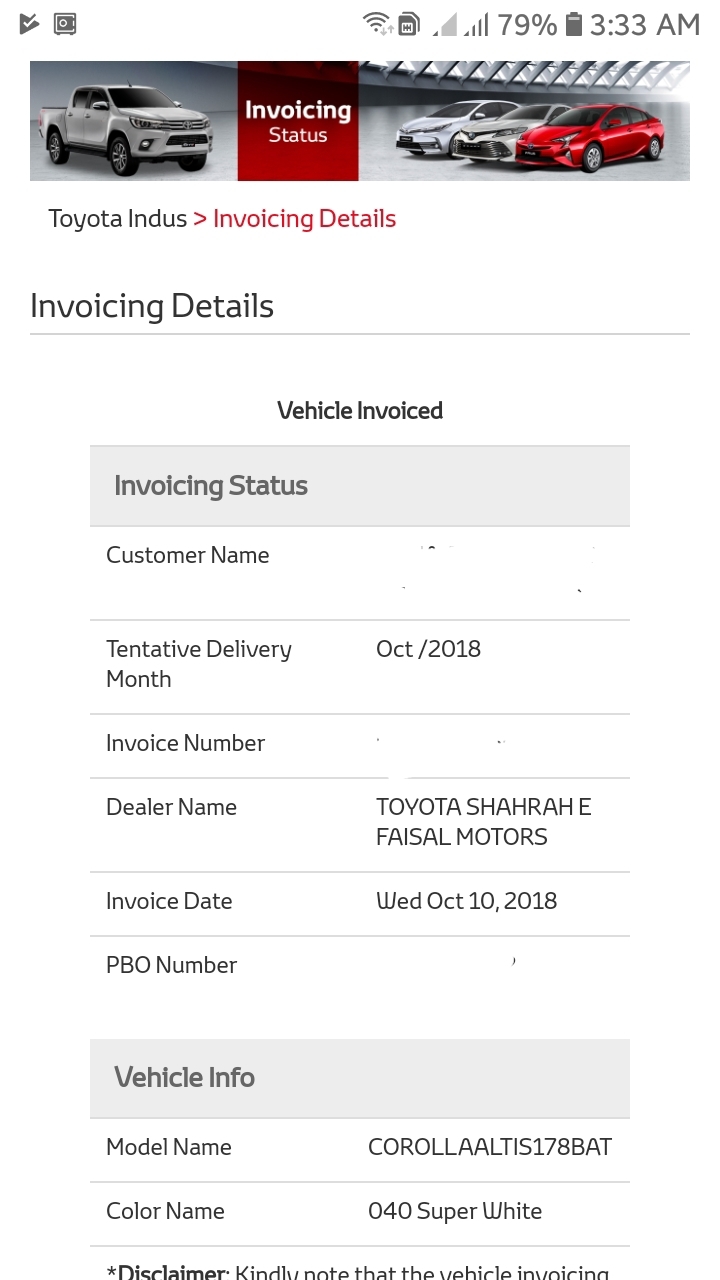Tap the safe-box notification icon
The height and width of the screenshot is (1280, 720).
click(65, 23)
